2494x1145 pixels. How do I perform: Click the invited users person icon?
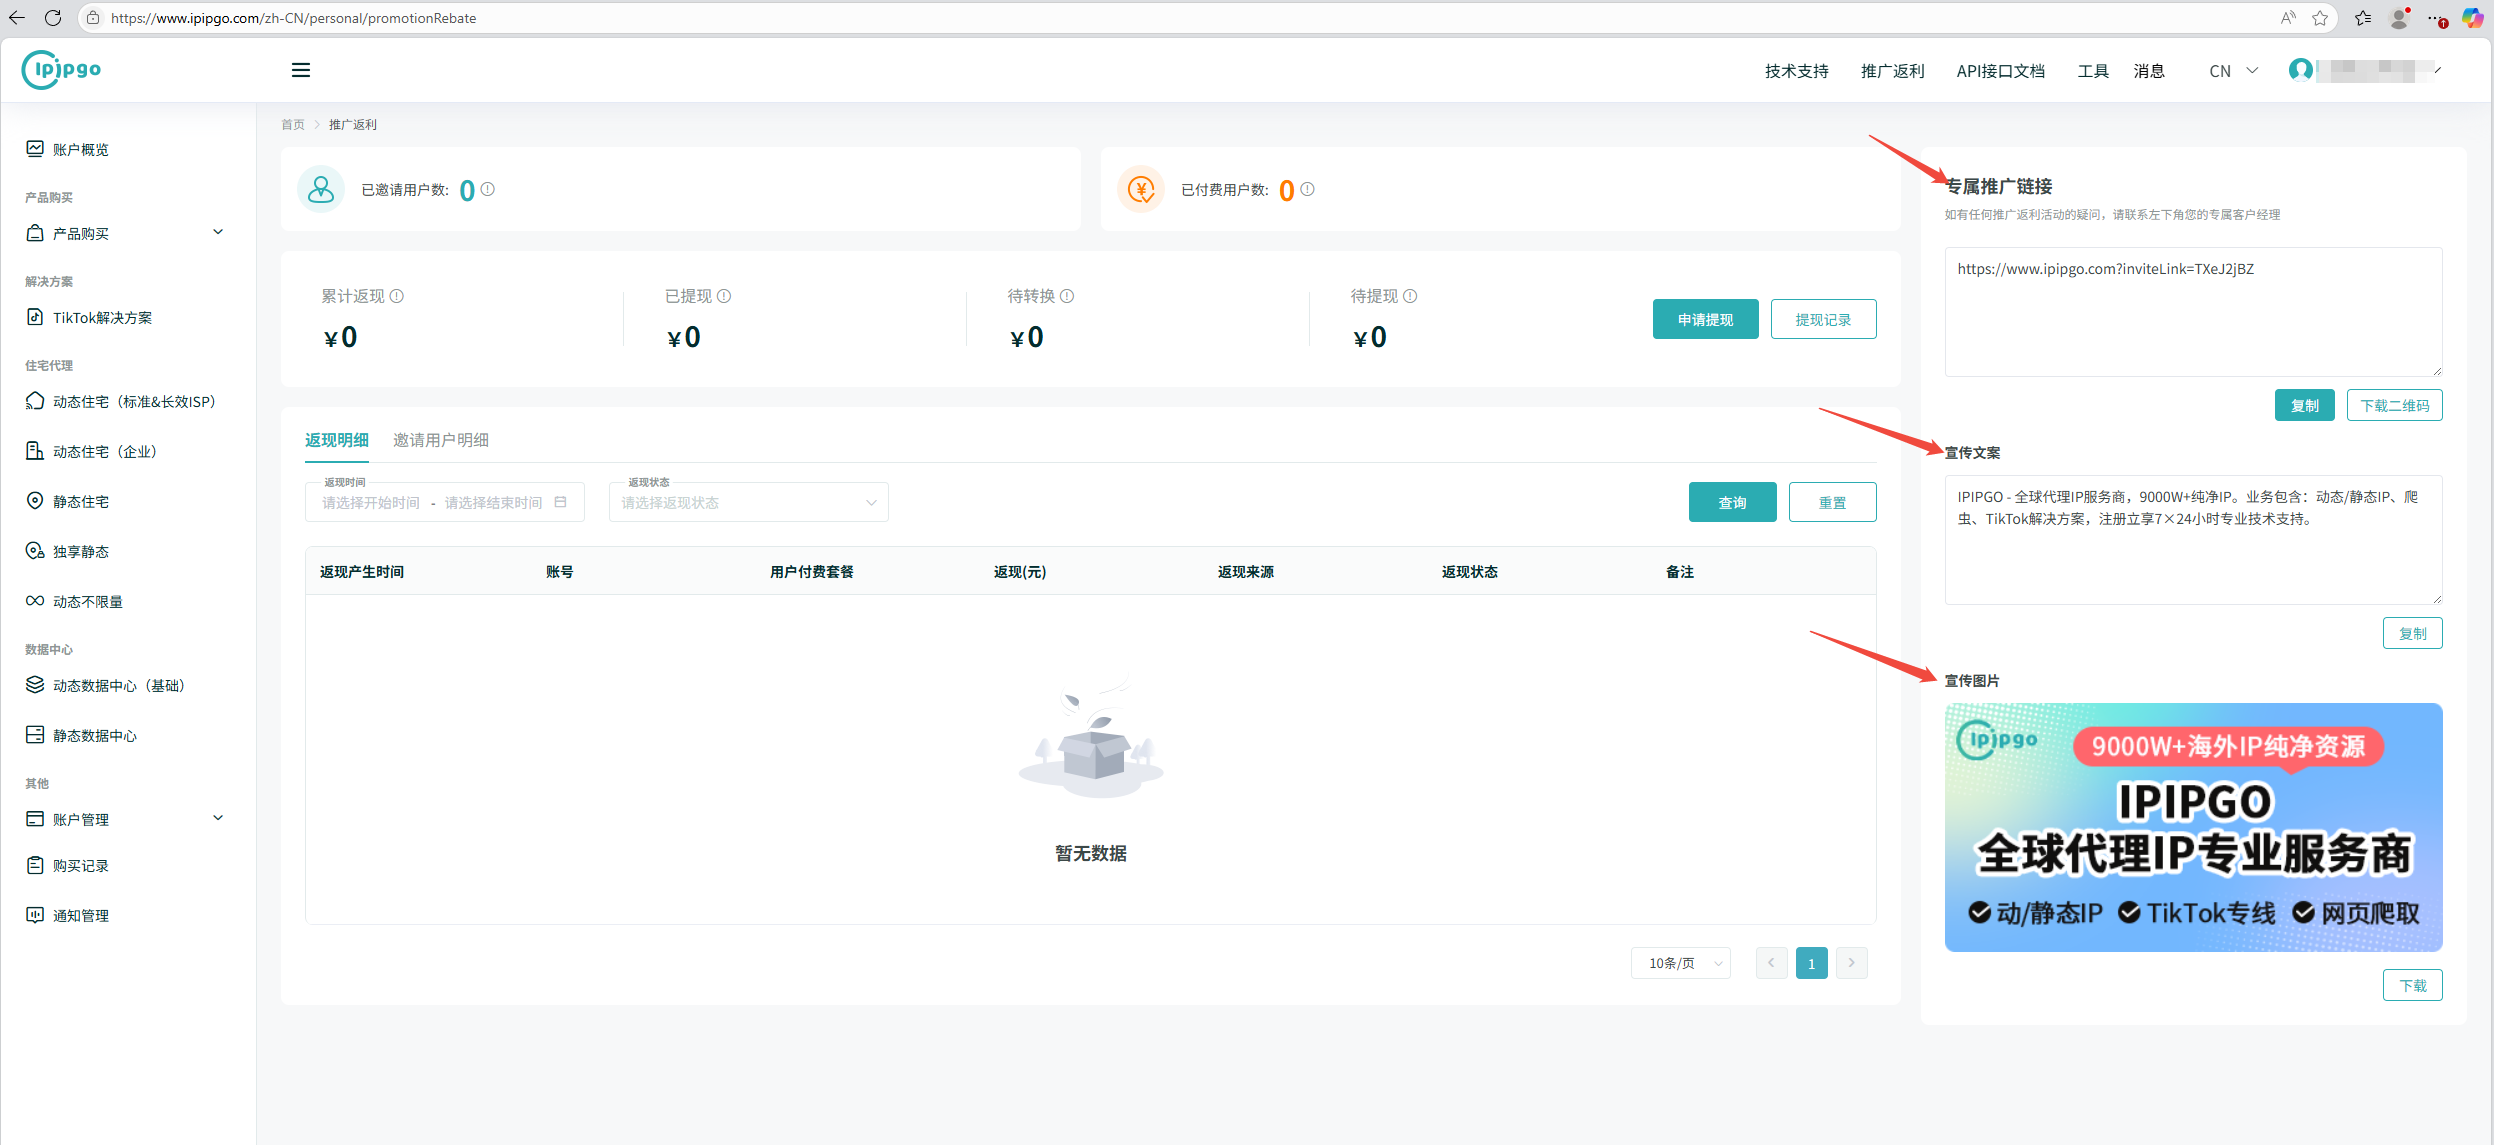(x=321, y=189)
